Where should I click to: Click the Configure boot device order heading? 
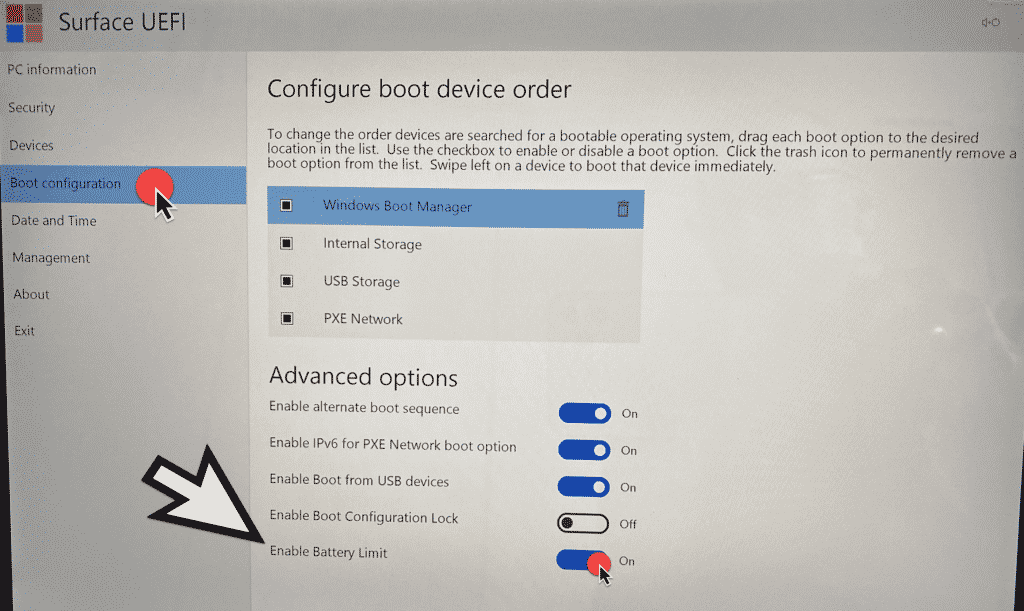419,89
